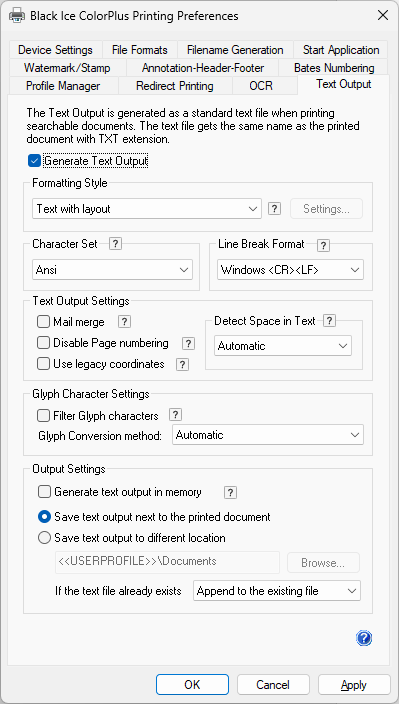
Task: Open the Append to the existing file dropdown
Action: coord(276,590)
